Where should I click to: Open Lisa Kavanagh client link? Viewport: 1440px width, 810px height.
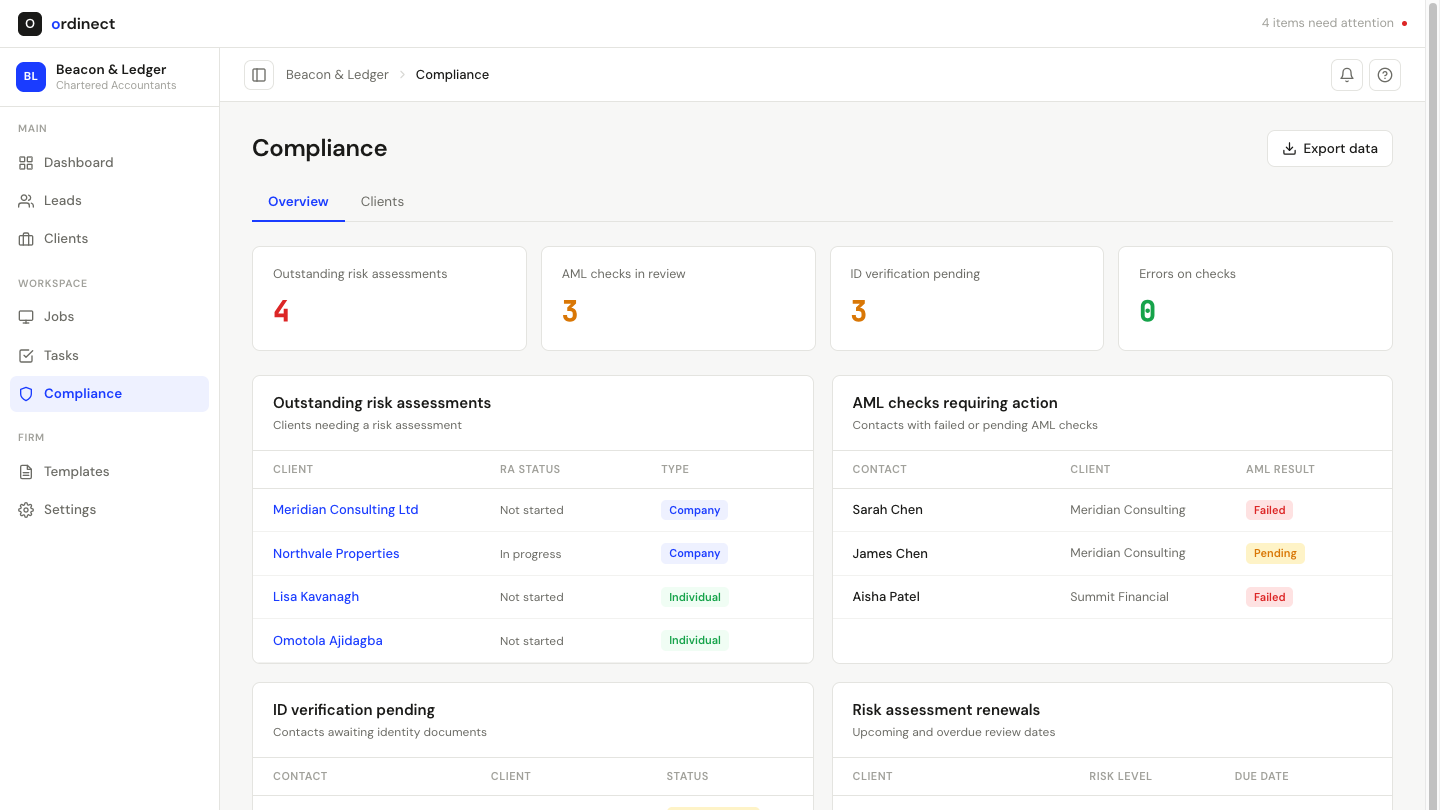tap(316, 597)
